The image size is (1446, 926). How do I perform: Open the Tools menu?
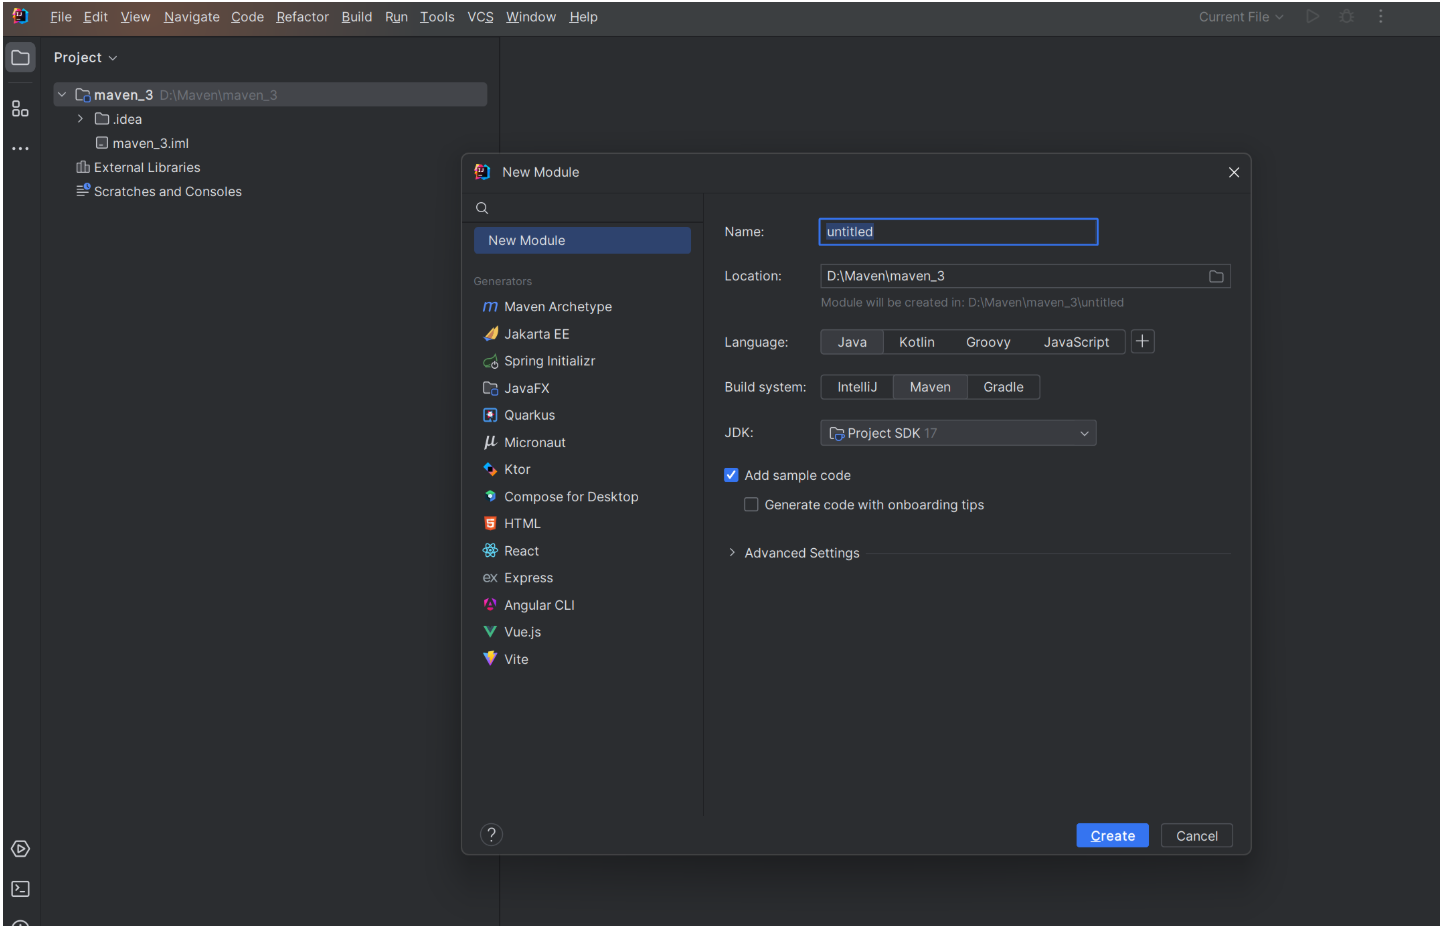437,17
